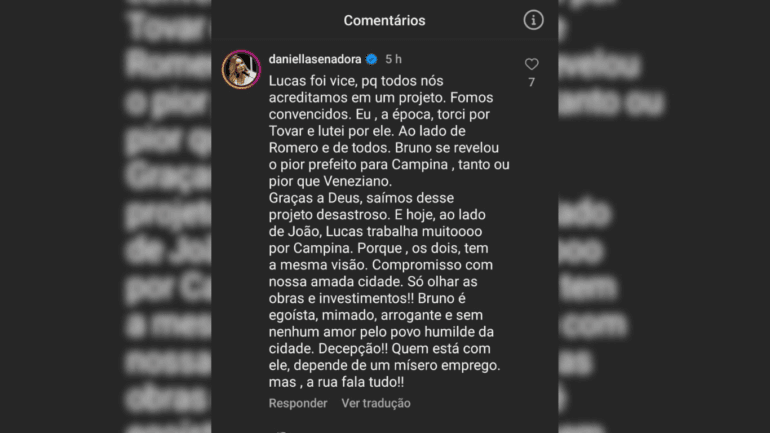Click the blurred background right of the comments panel
This screenshot has width=770, height=433.
(664, 216)
